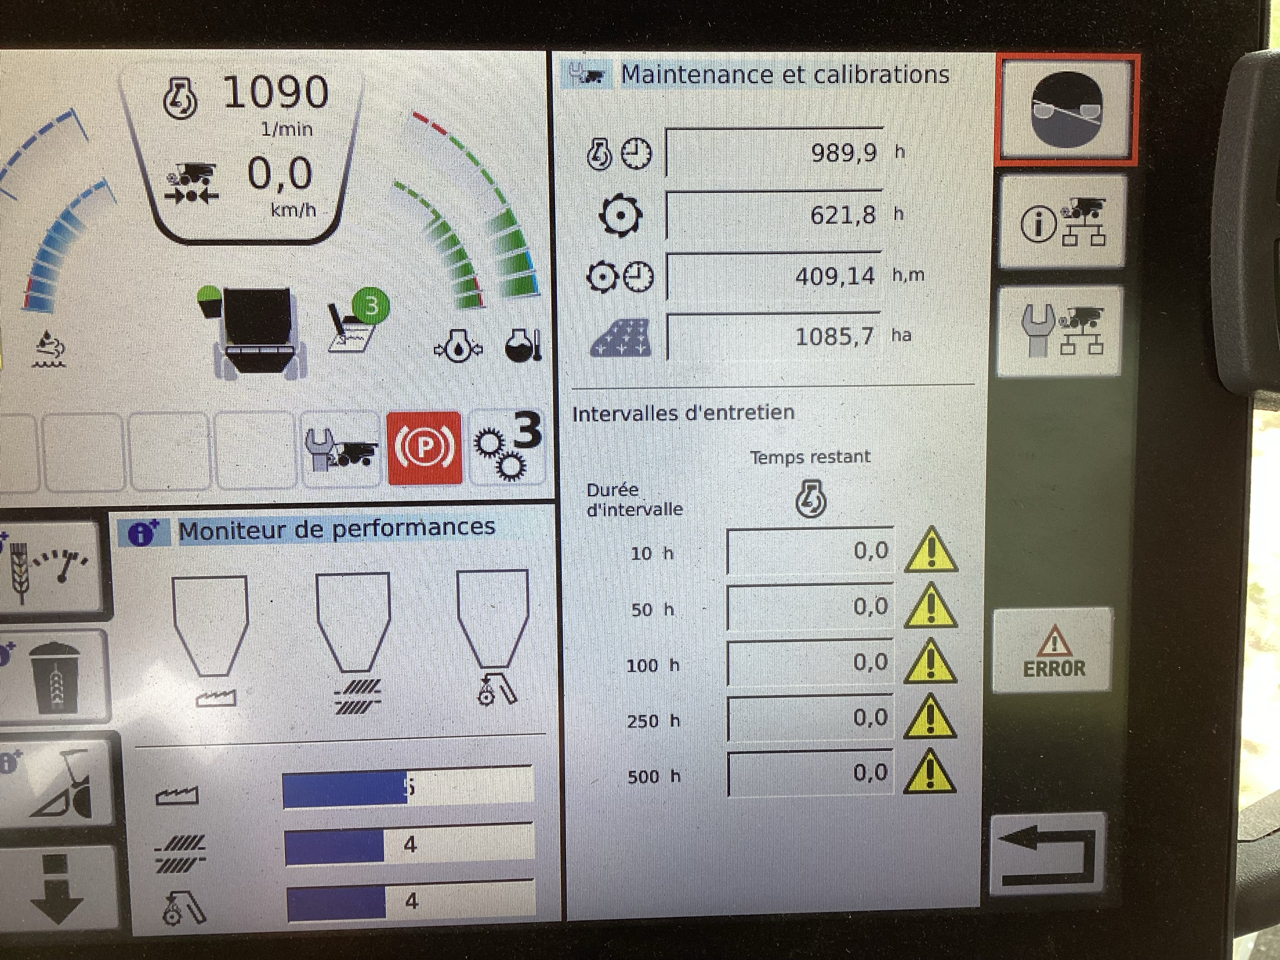Open the Maintenance et calibrations header

[784, 75]
